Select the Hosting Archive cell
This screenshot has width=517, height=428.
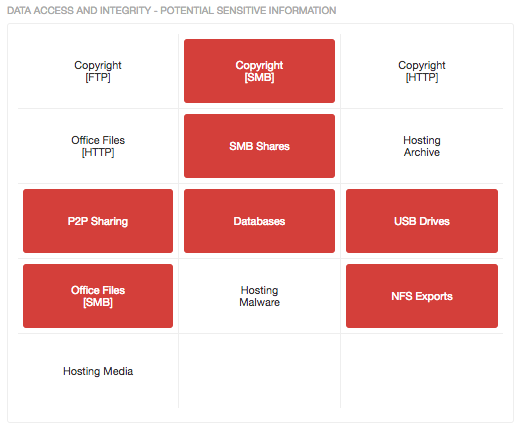[x=422, y=146]
